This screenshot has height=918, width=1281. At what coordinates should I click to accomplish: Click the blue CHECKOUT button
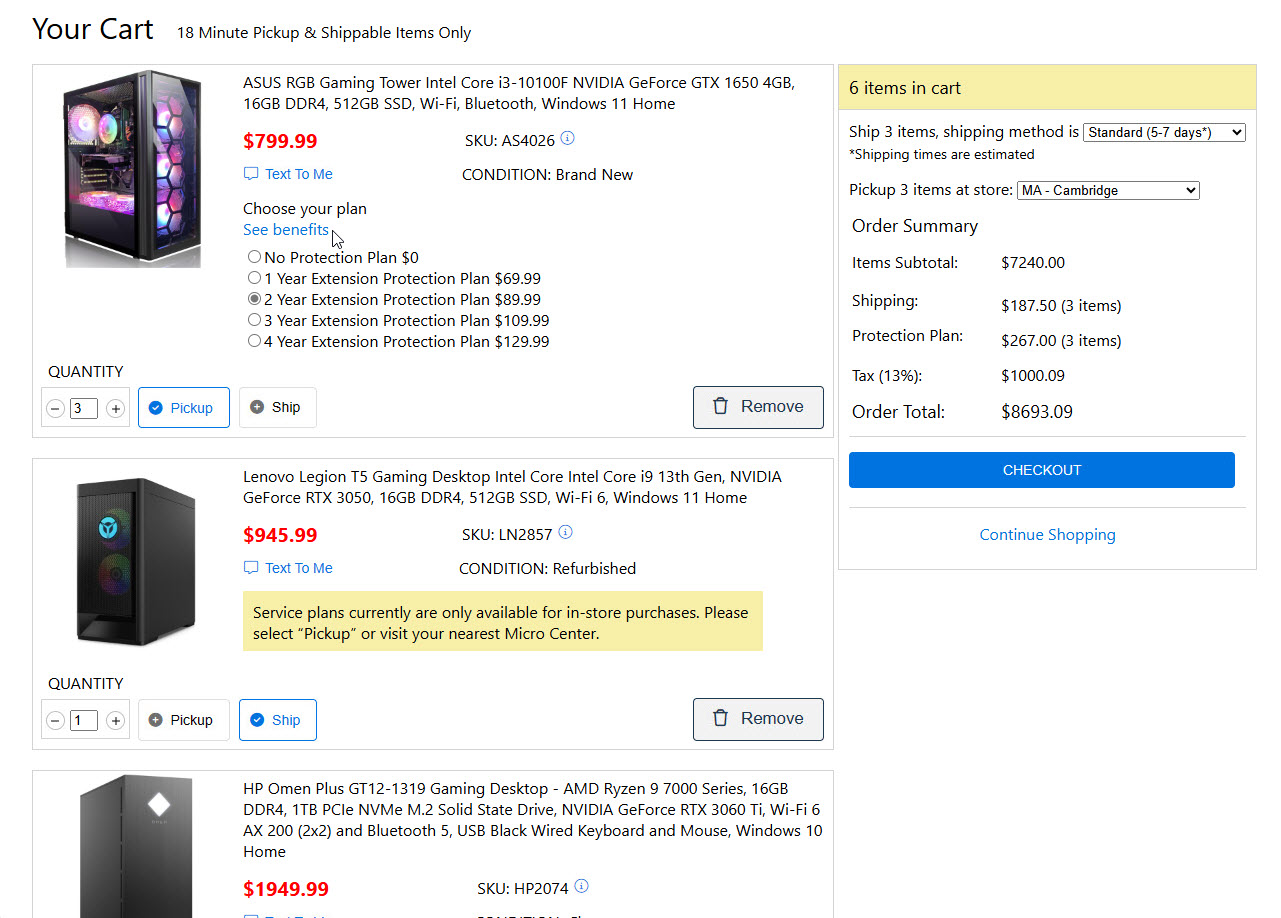(x=1041, y=470)
